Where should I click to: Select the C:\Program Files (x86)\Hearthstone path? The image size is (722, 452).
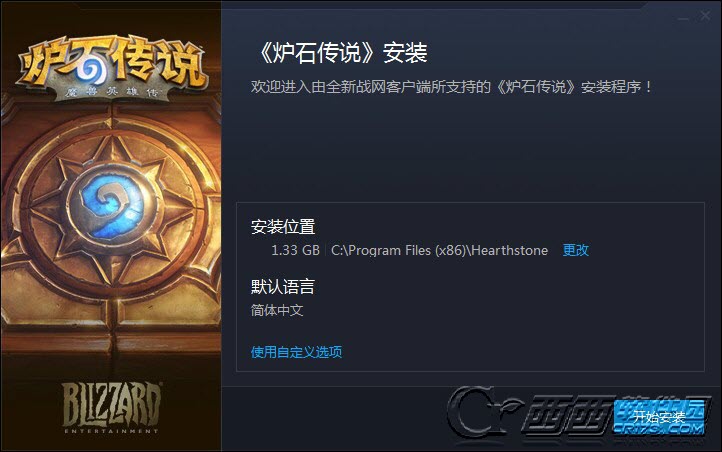[x=439, y=250]
